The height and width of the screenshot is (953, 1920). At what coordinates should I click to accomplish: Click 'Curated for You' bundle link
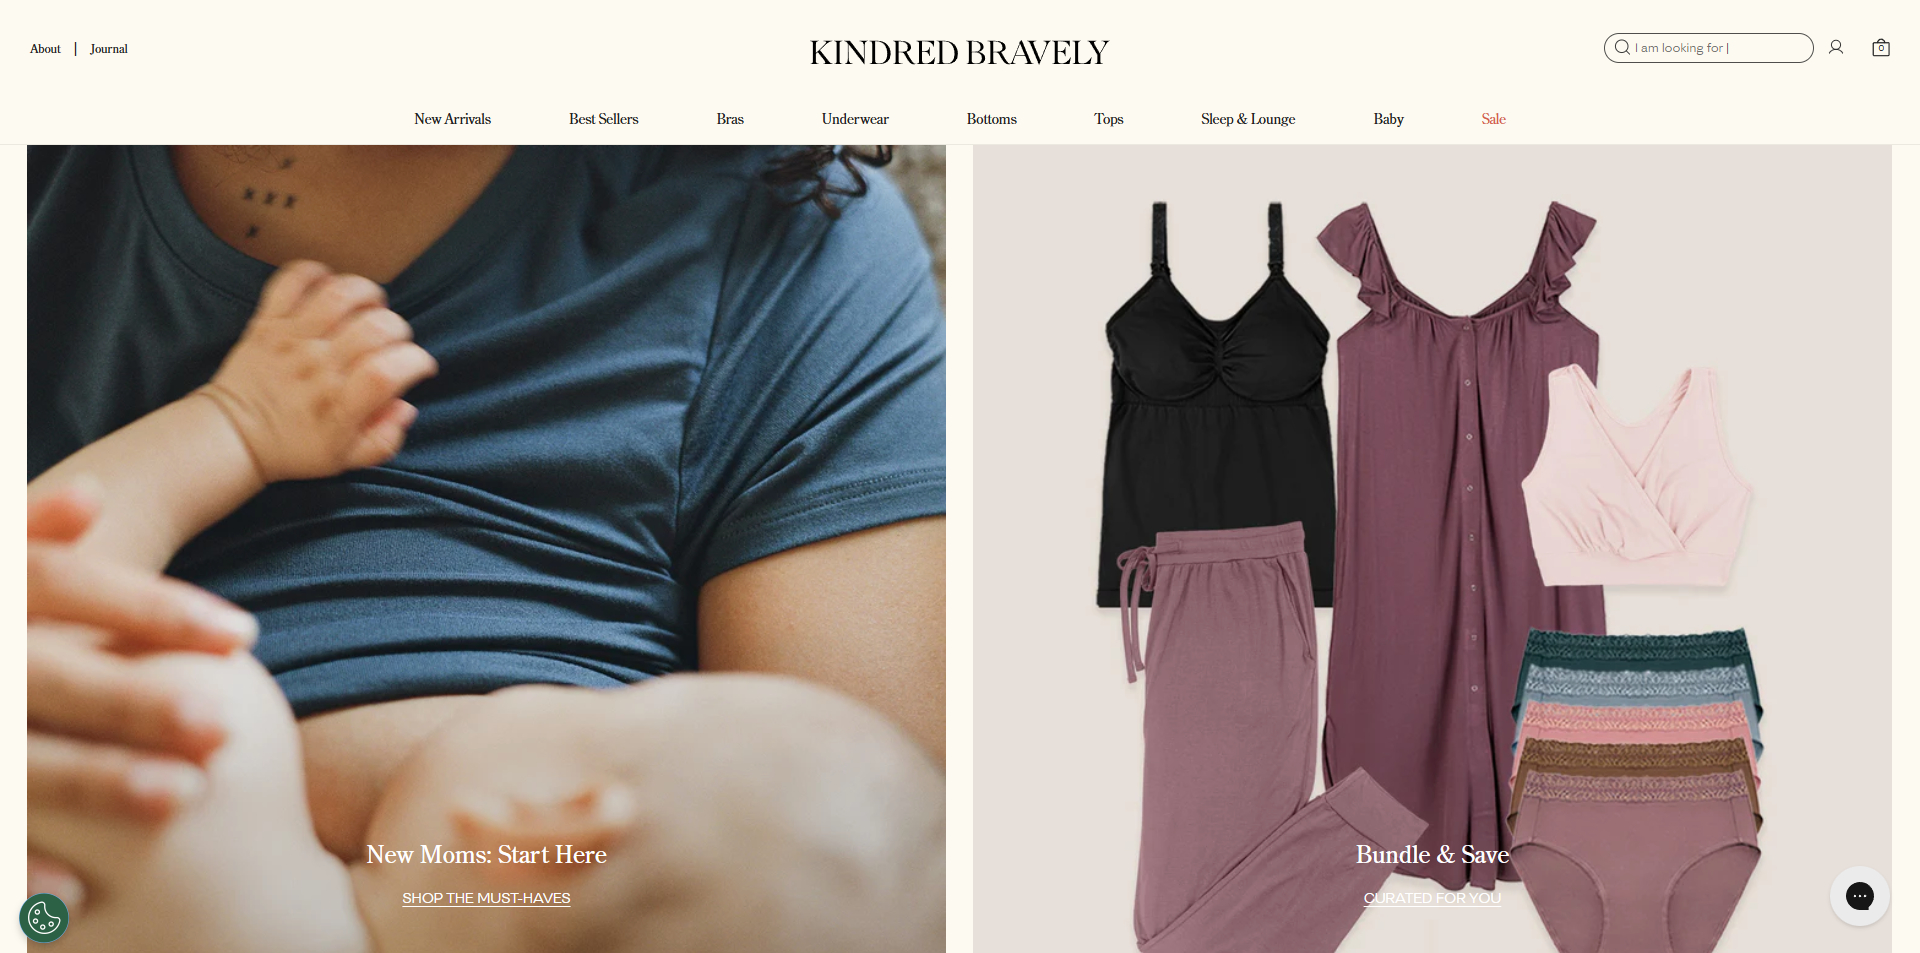coord(1432,898)
